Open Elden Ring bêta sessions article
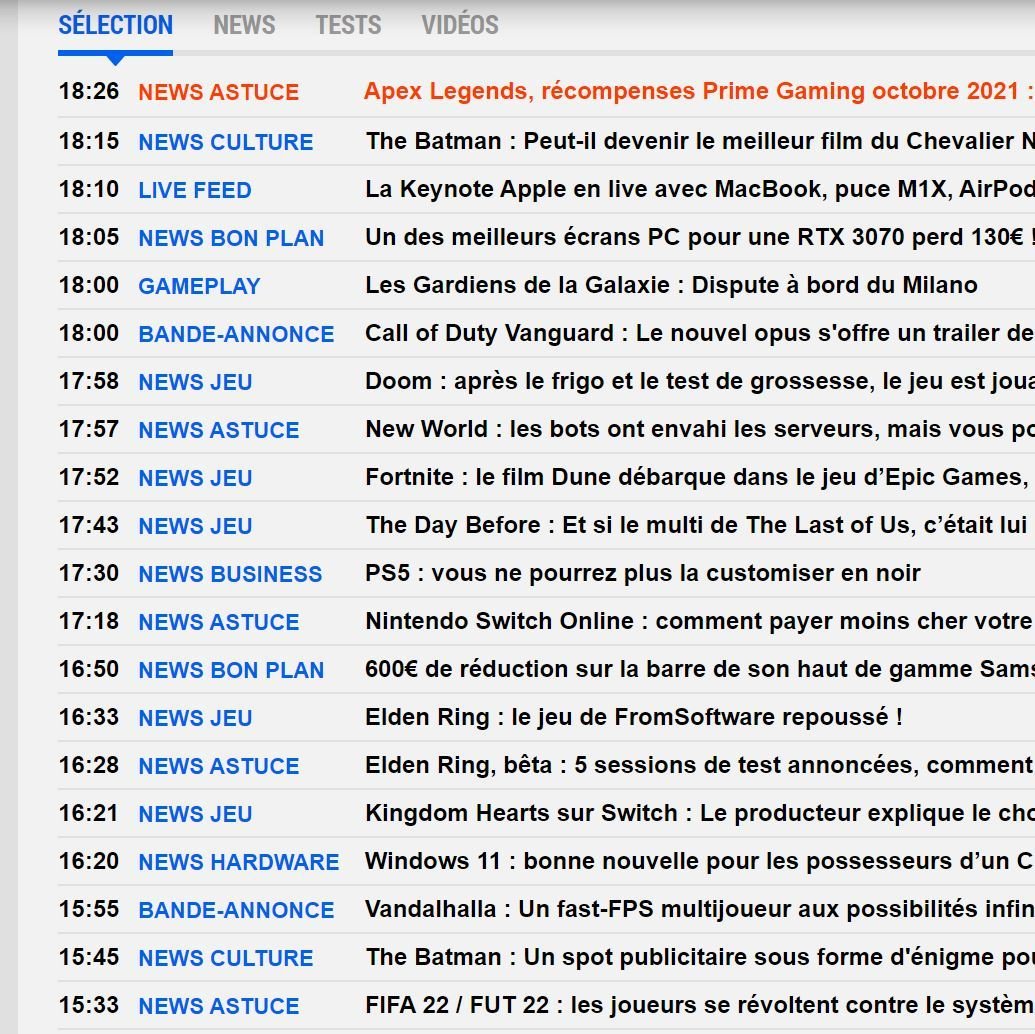The width and height of the screenshot is (1035, 1034). click(700, 765)
